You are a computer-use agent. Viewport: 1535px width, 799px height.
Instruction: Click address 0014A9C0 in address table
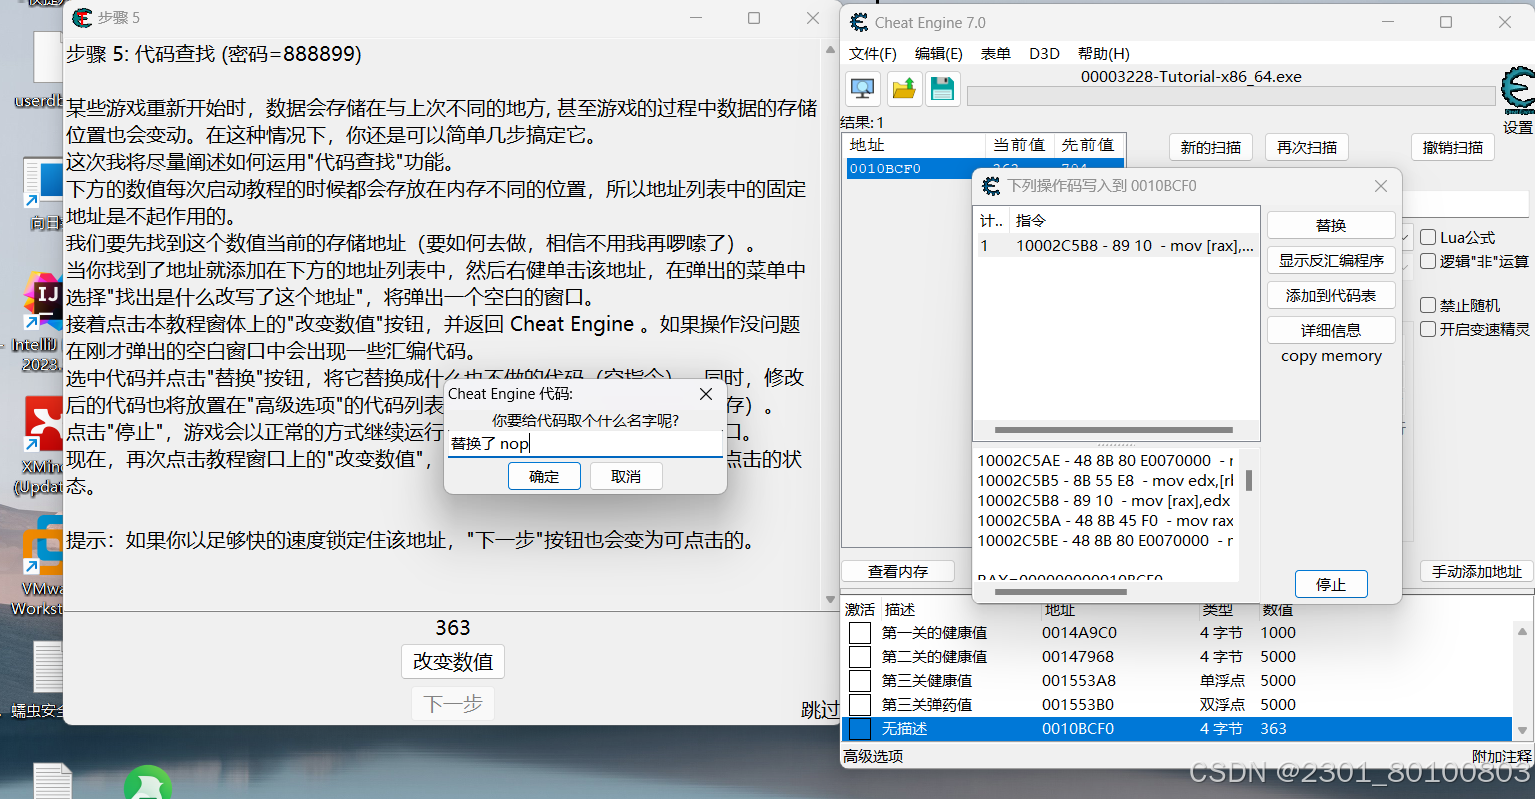[1079, 633]
